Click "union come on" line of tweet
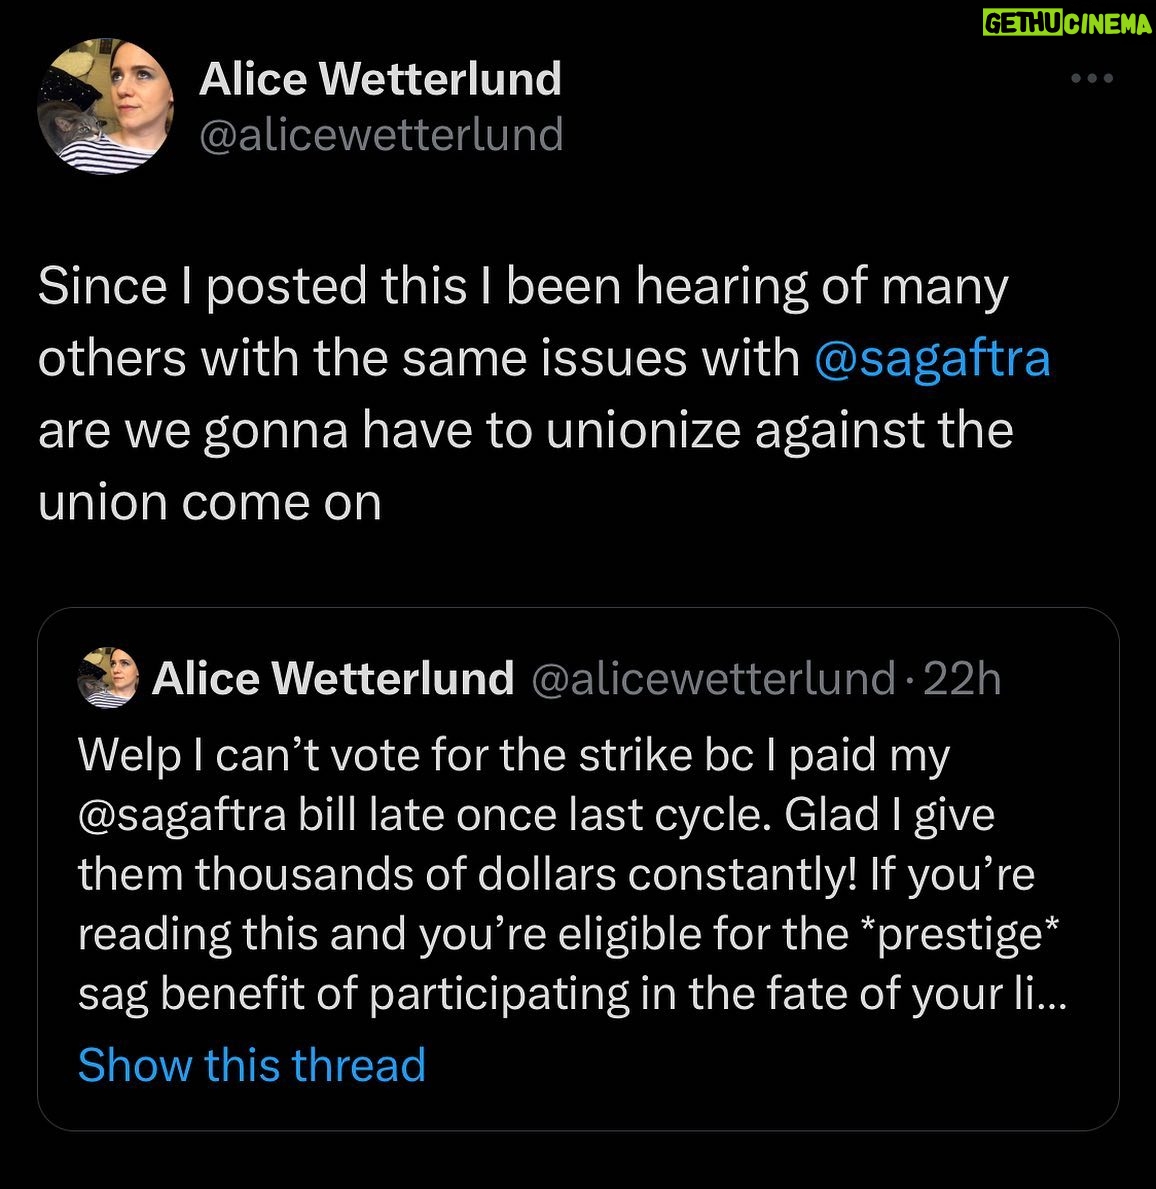Image resolution: width=1156 pixels, height=1189 pixels. click(x=210, y=502)
